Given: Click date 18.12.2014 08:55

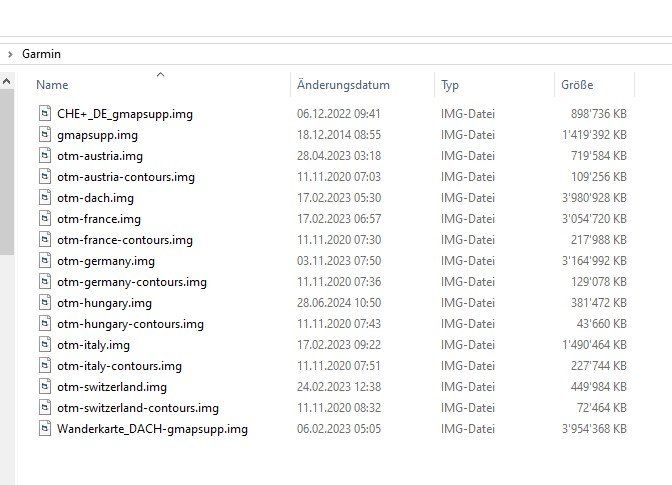Looking at the screenshot, I should (x=339, y=135).
